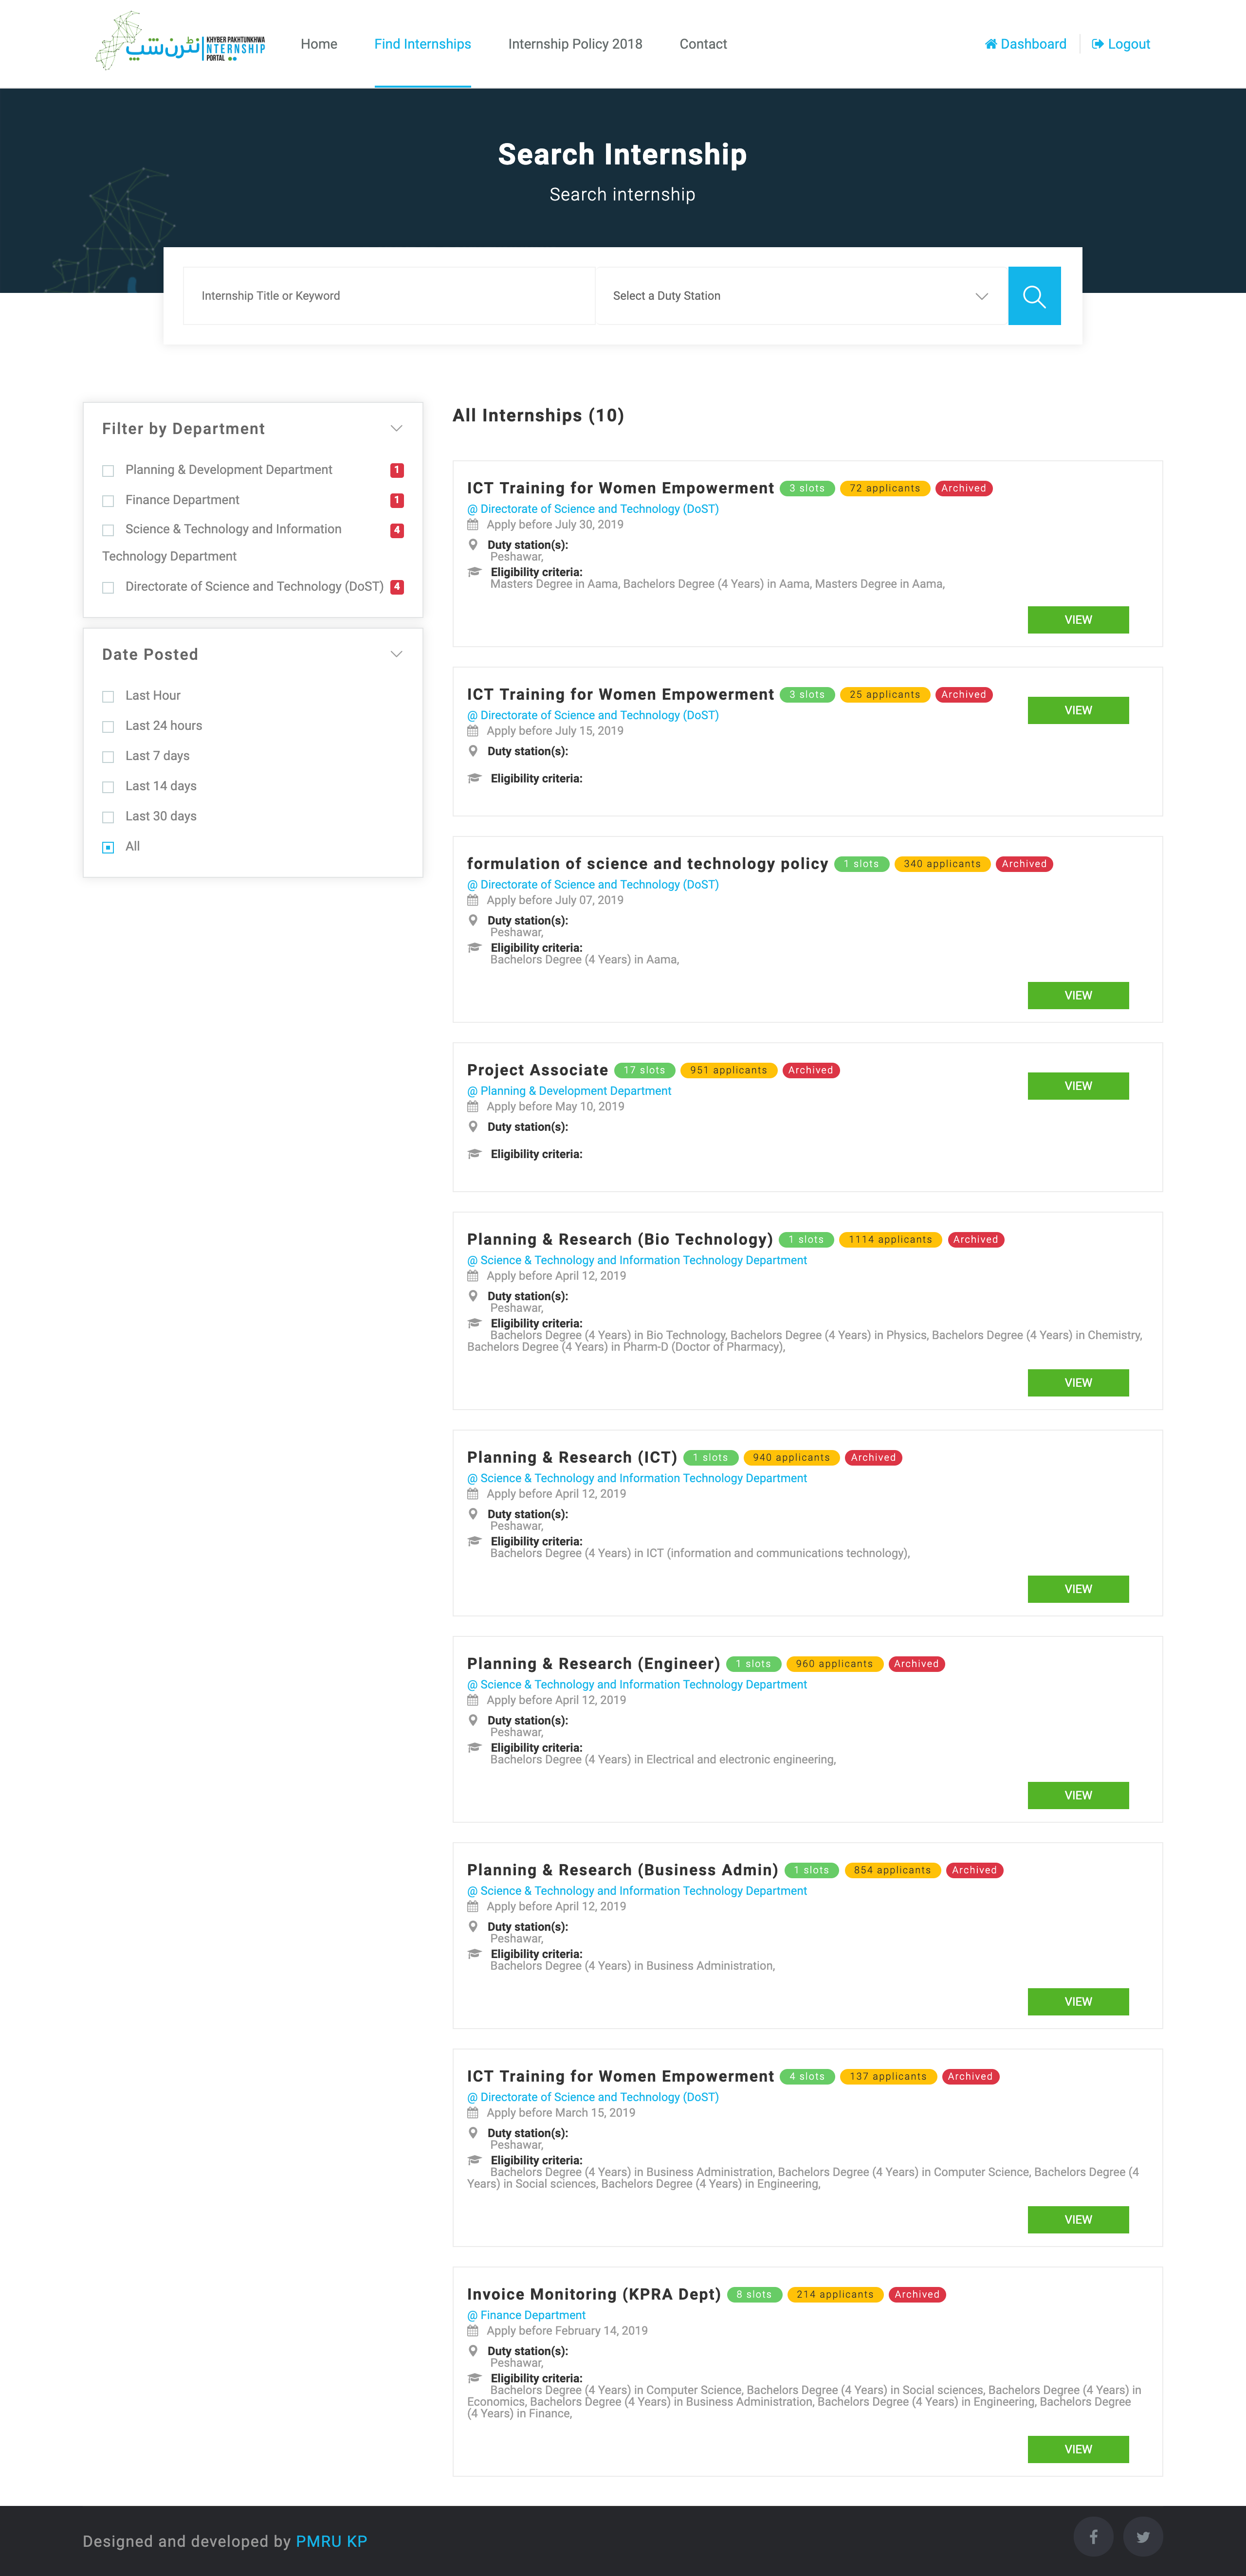Click Archived badge on Project Associate
Screen dimensions: 1246x2576
810,1070
